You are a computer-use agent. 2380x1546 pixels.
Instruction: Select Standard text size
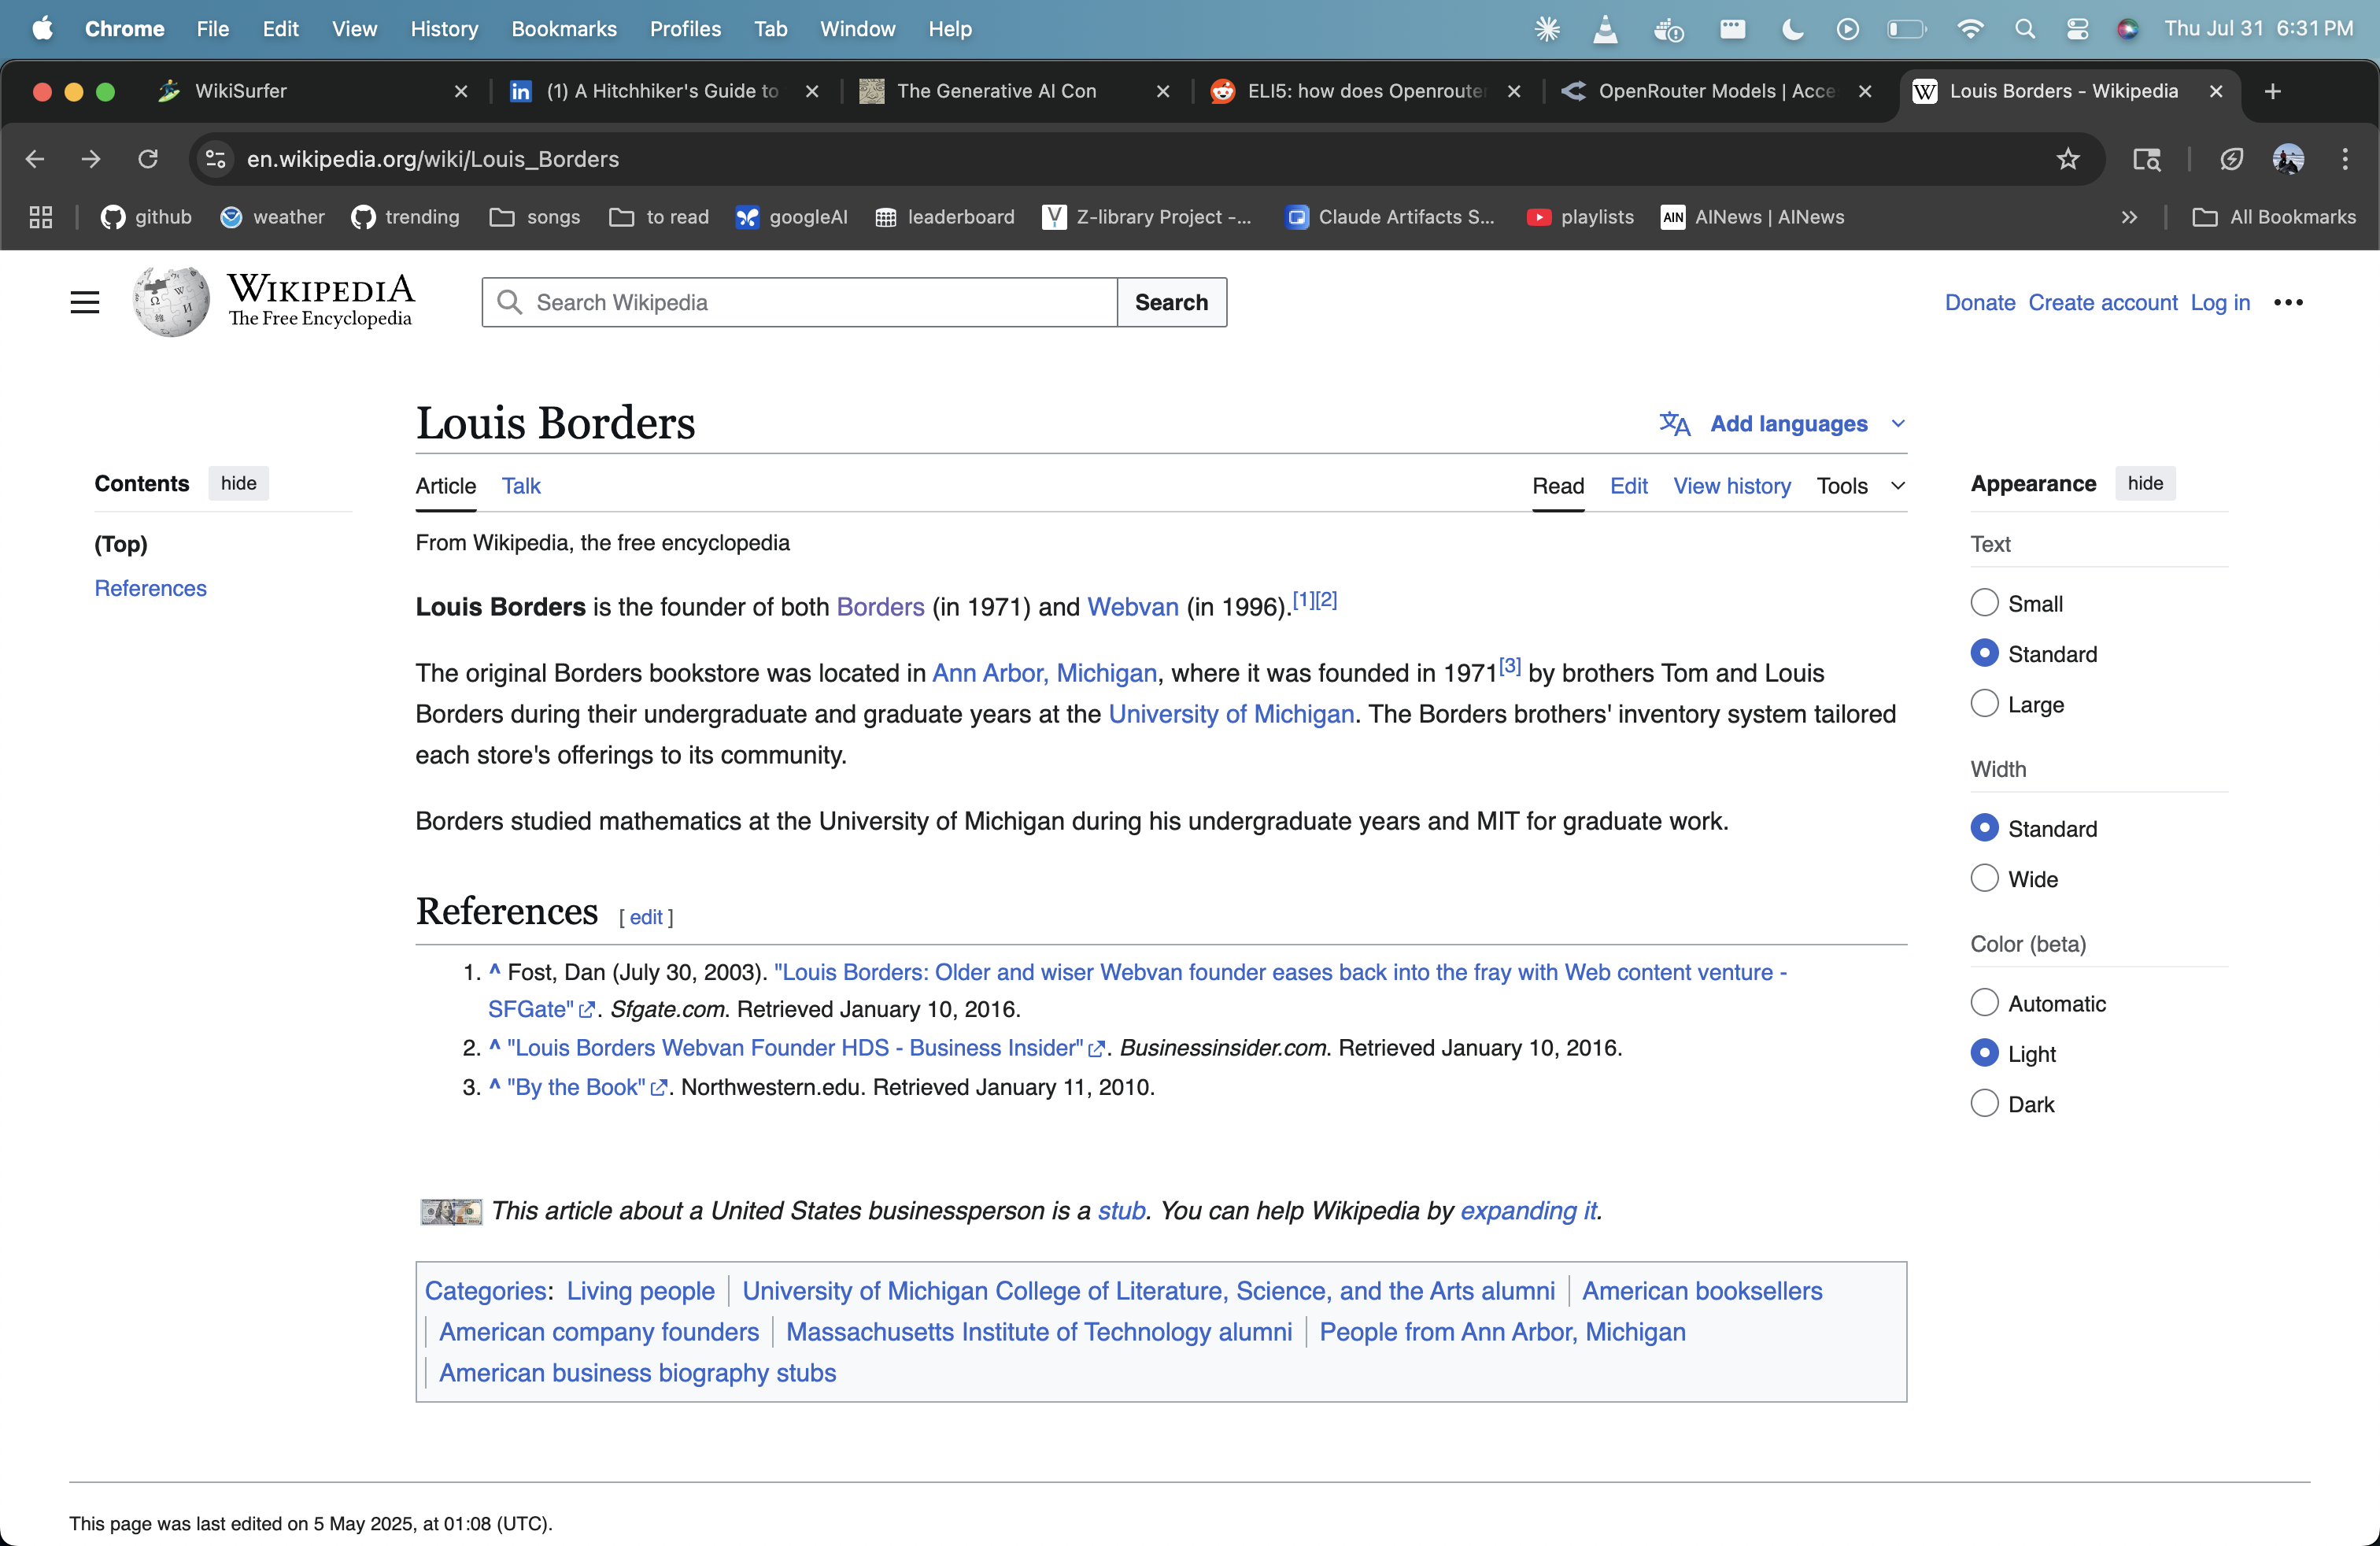1984,653
